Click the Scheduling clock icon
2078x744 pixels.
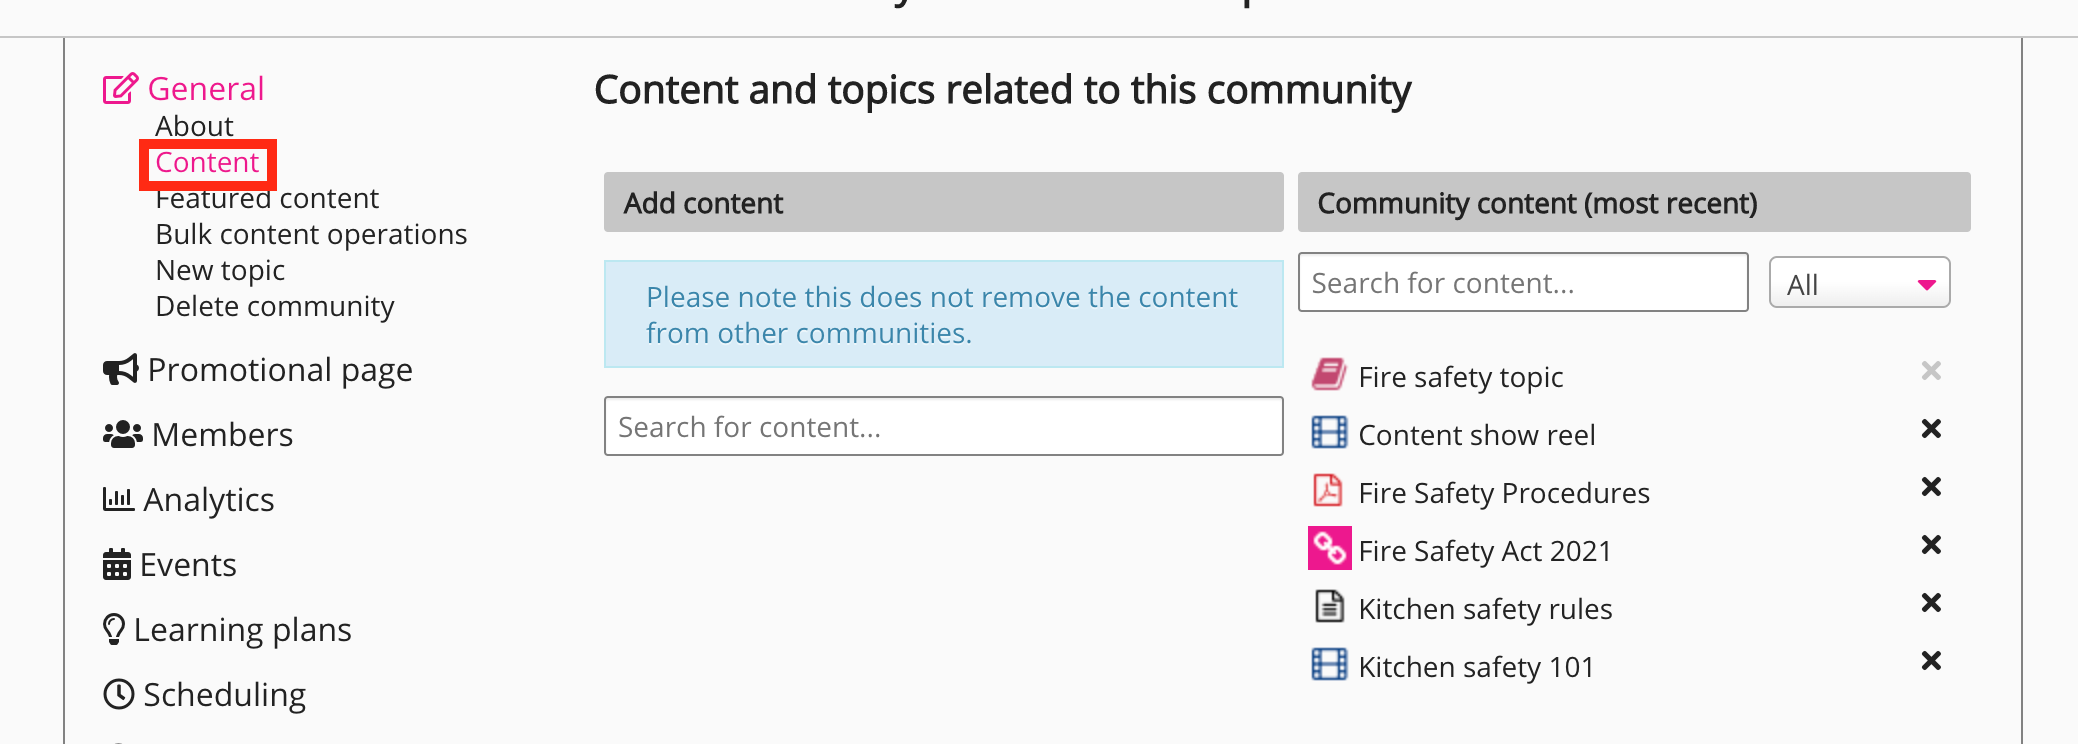pyautogui.click(x=119, y=694)
